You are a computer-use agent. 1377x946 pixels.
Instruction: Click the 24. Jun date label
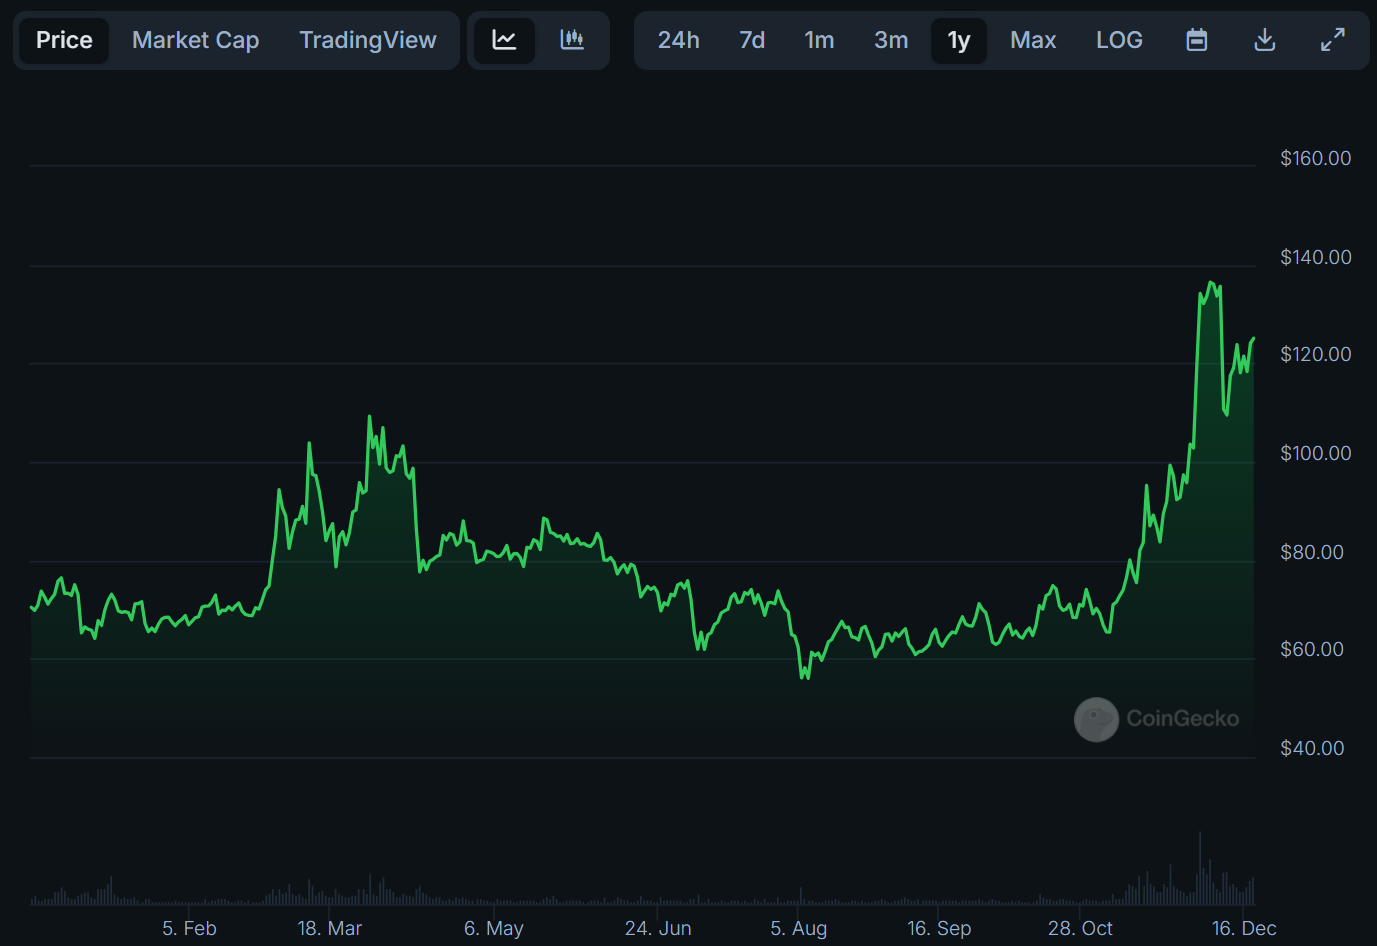coord(658,928)
